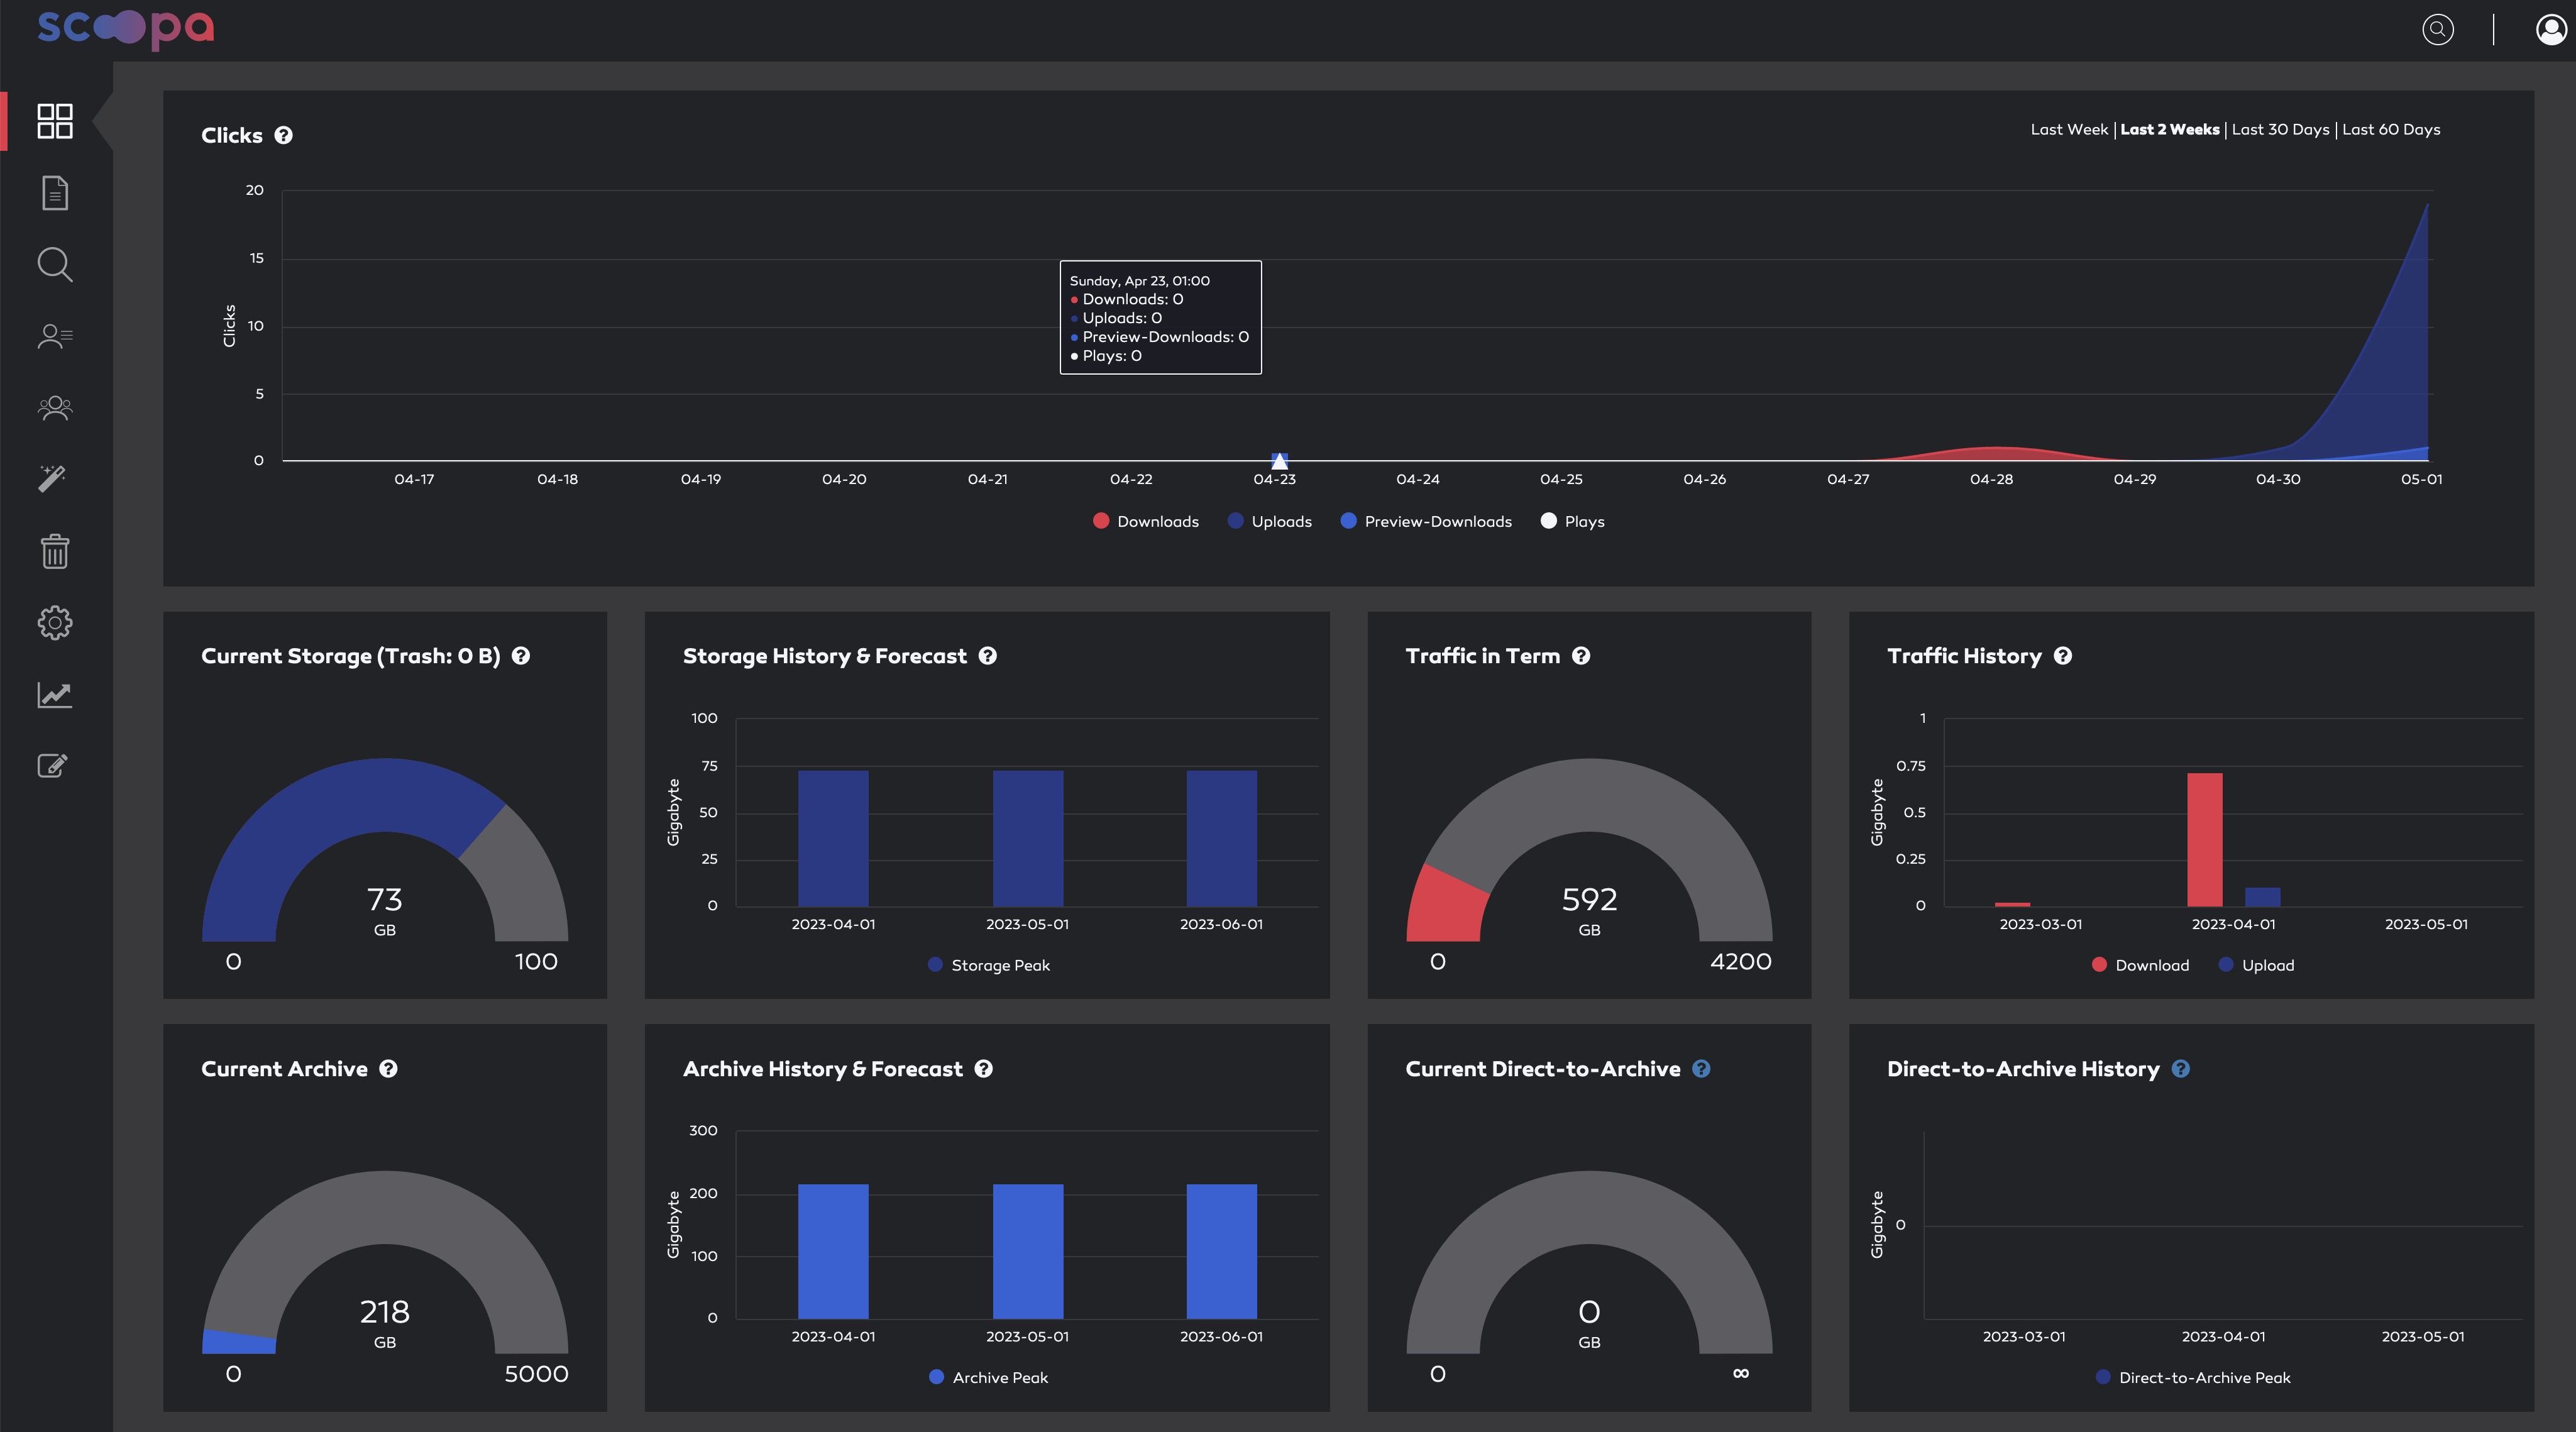This screenshot has height=1432, width=2576.
Task: Select the Last 60 Days range
Action: tap(2391, 130)
